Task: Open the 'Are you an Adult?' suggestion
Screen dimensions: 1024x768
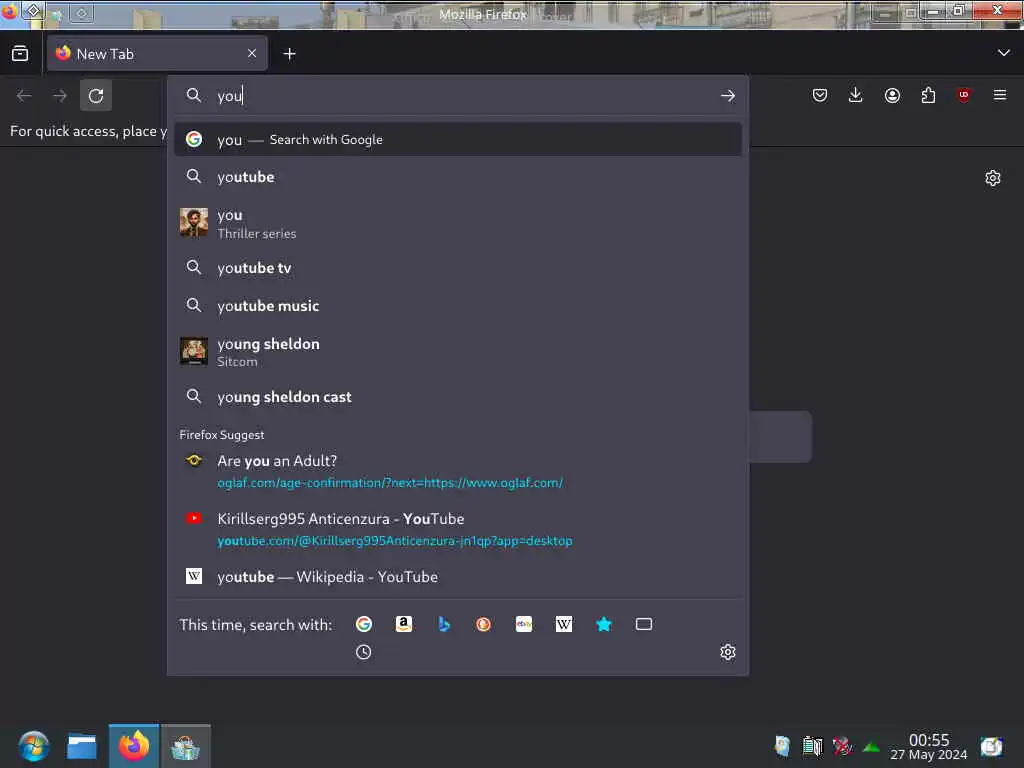Action: [x=458, y=471]
